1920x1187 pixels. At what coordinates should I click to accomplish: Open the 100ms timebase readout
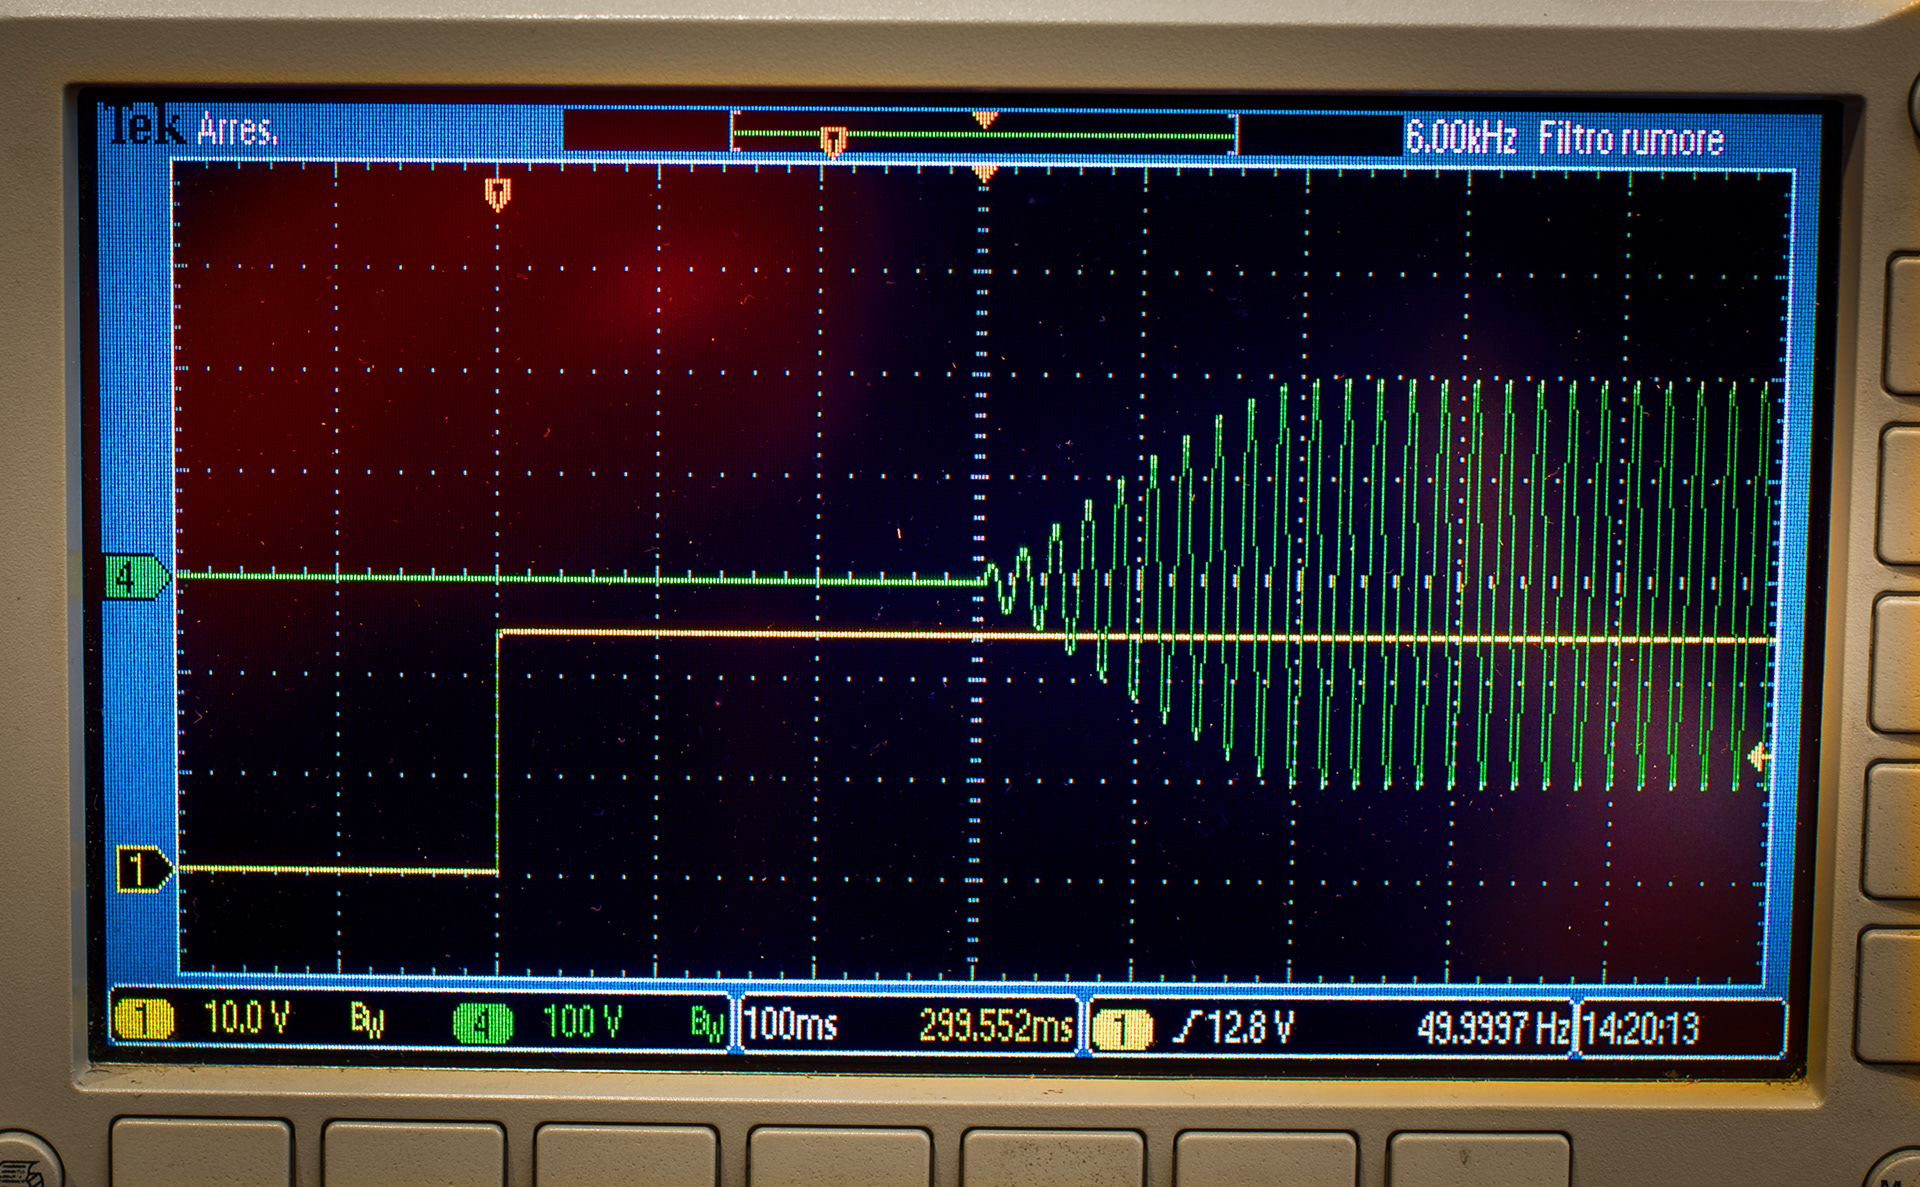click(x=791, y=1024)
